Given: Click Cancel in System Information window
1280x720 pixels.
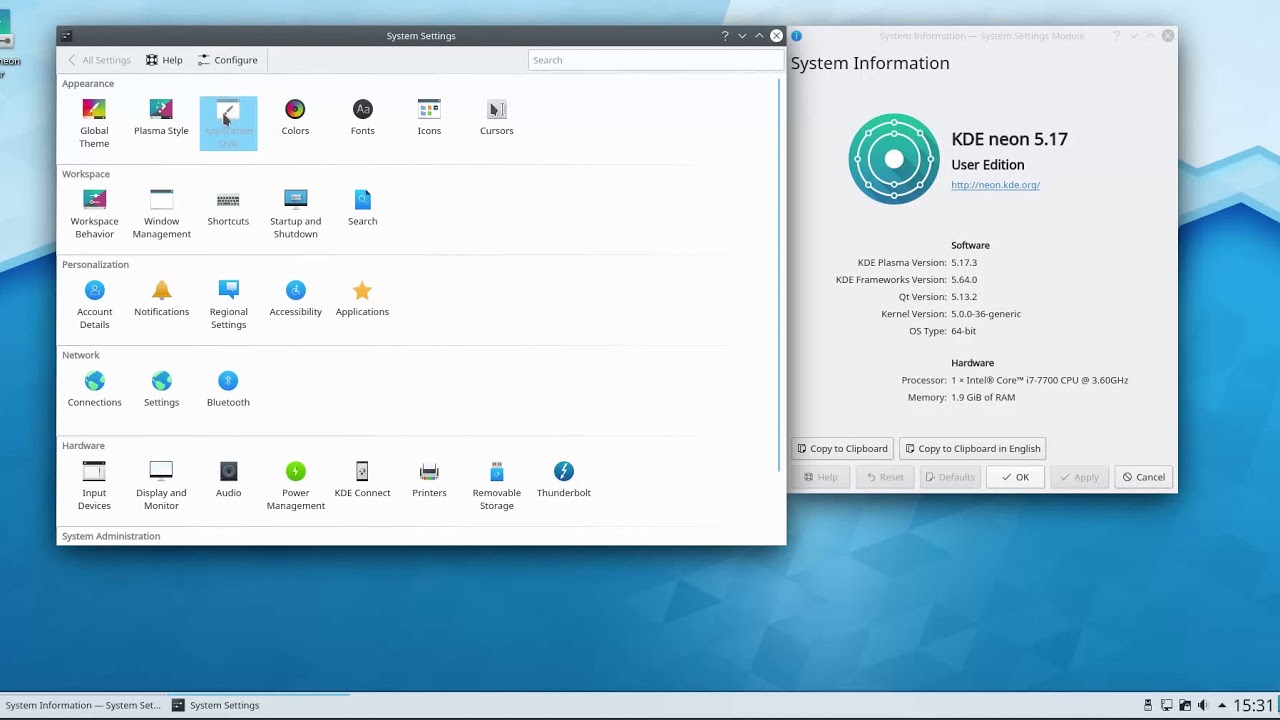Looking at the screenshot, I should pyautogui.click(x=1144, y=477).
